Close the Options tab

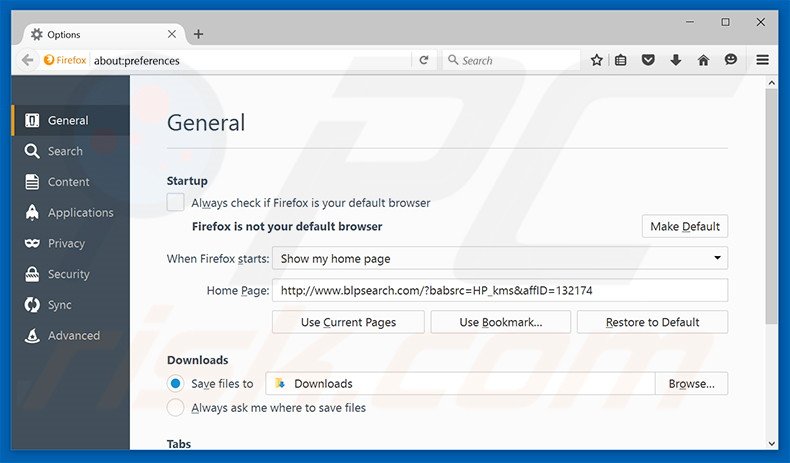pyautogui.click(x=172, y=34)
